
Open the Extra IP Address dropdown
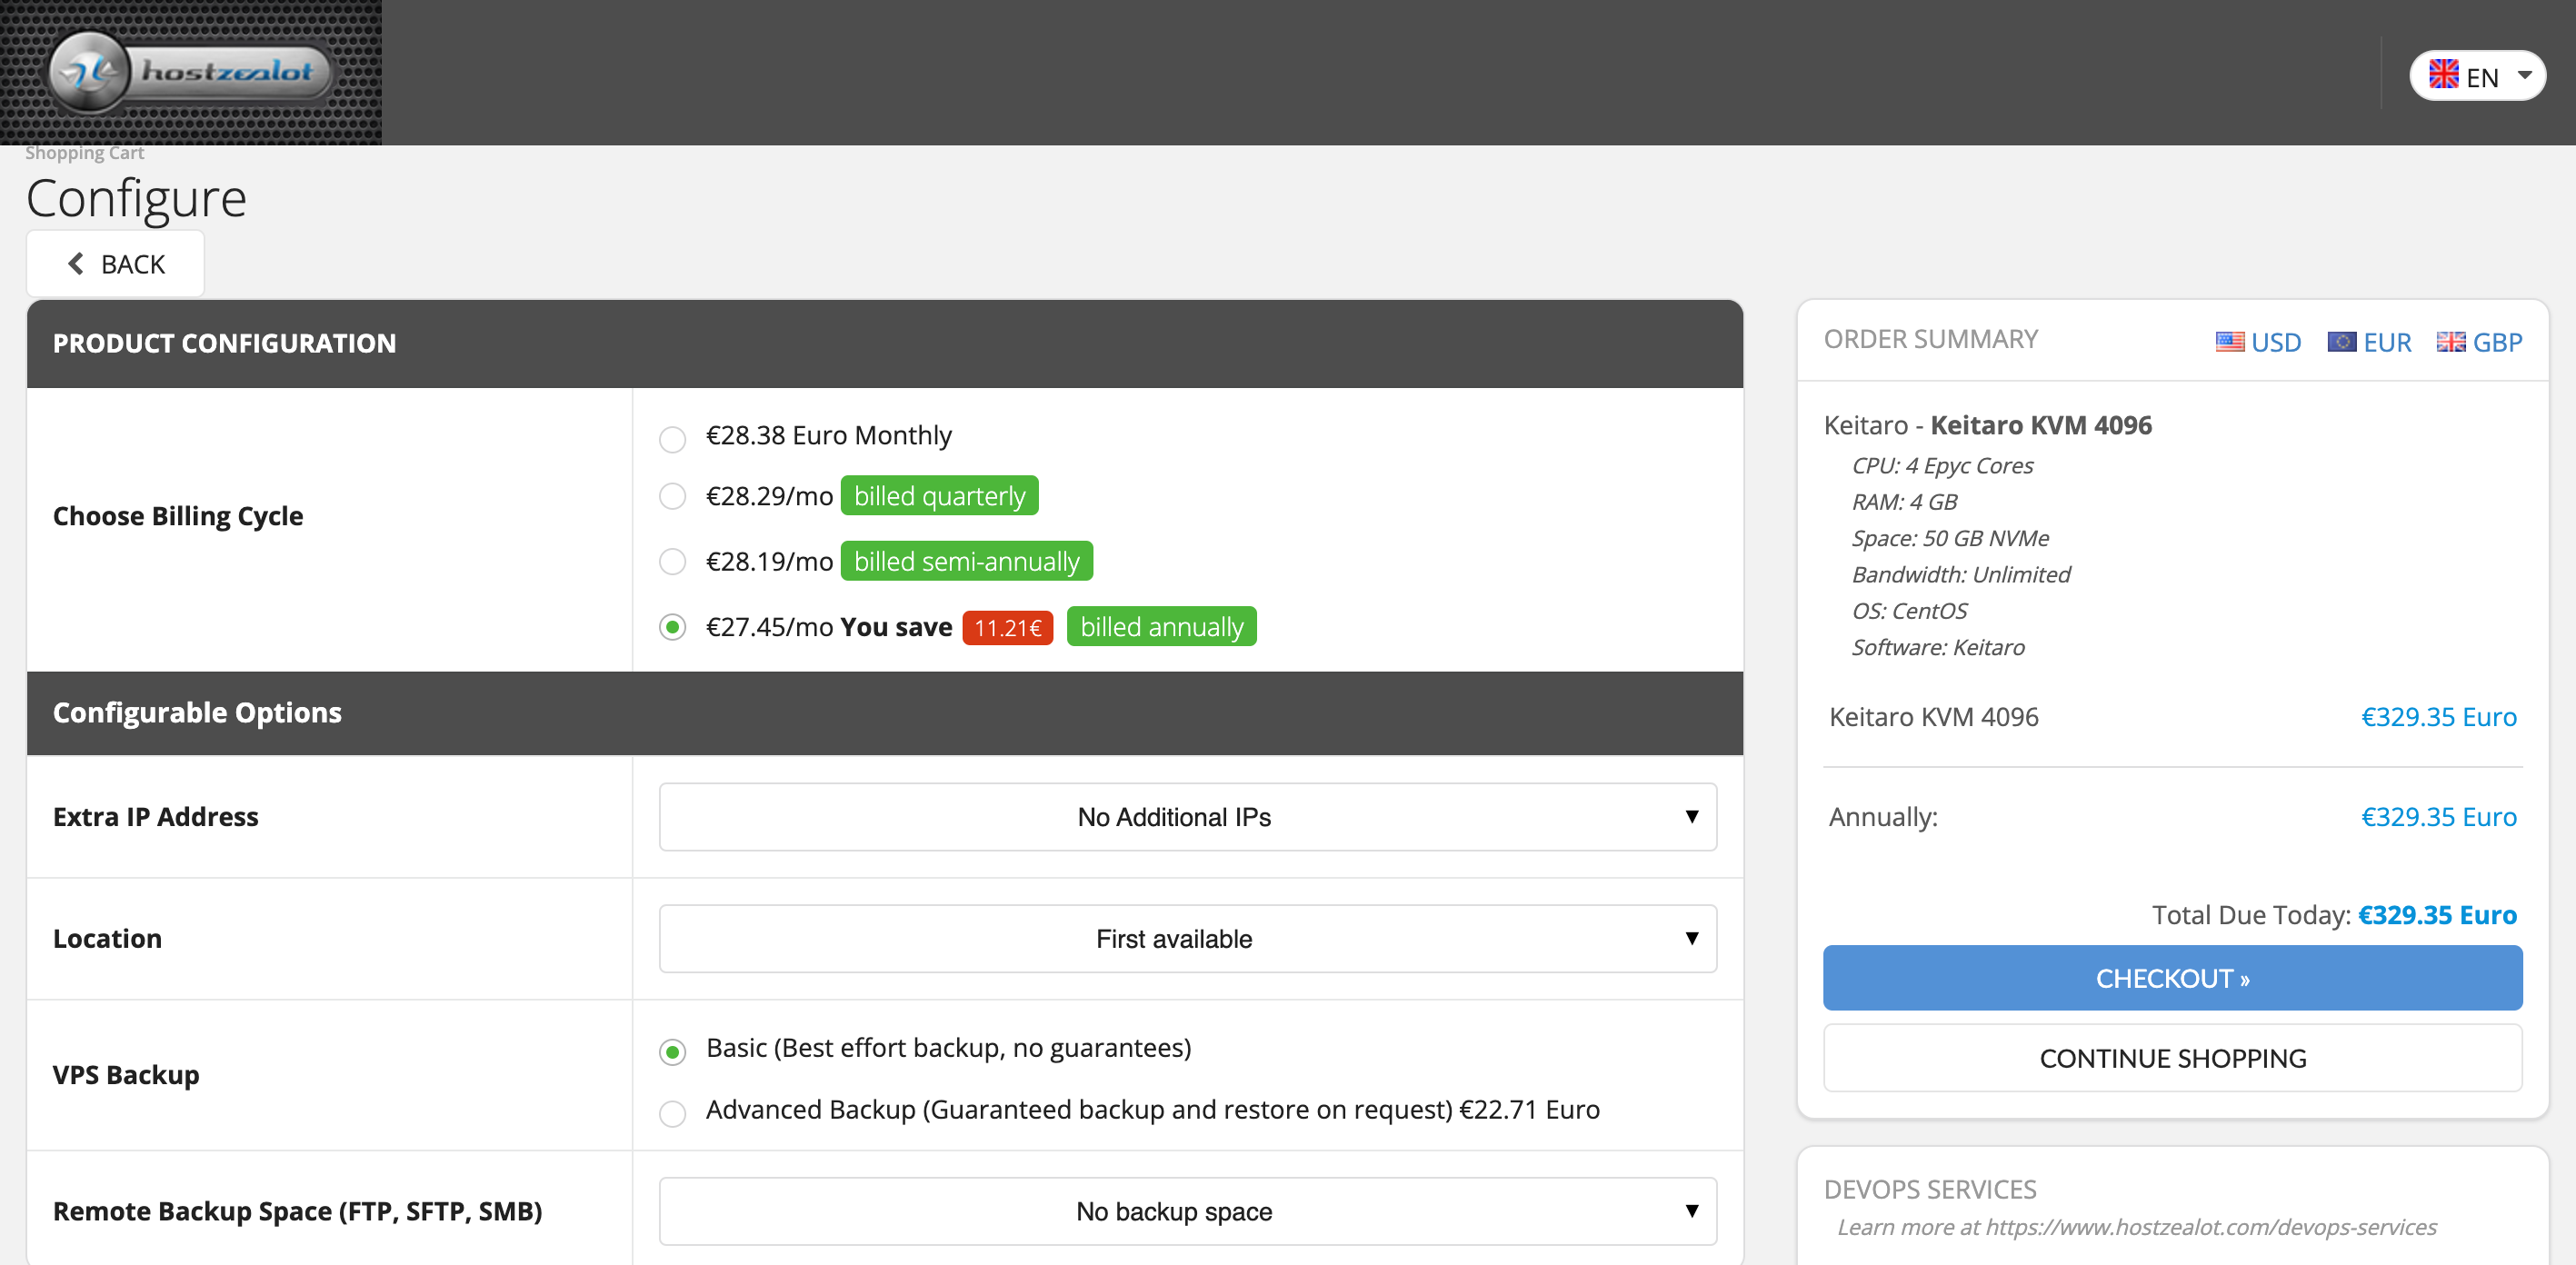pyautogui.click(x=1188, y=818)
